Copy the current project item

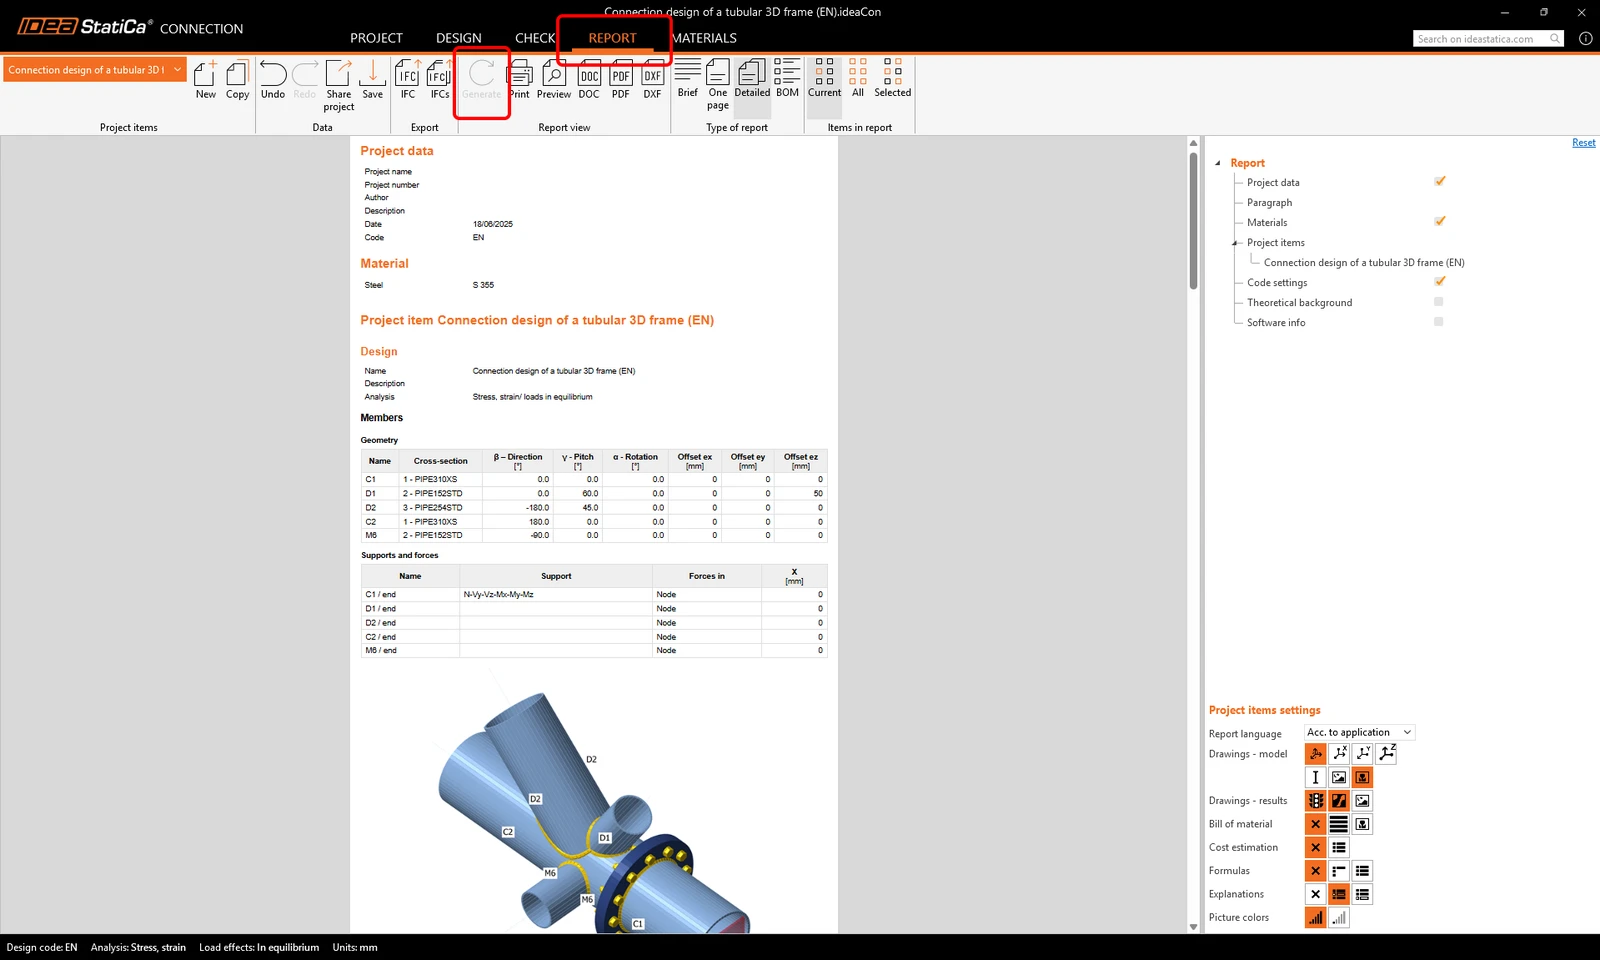[x=237, y=79]
